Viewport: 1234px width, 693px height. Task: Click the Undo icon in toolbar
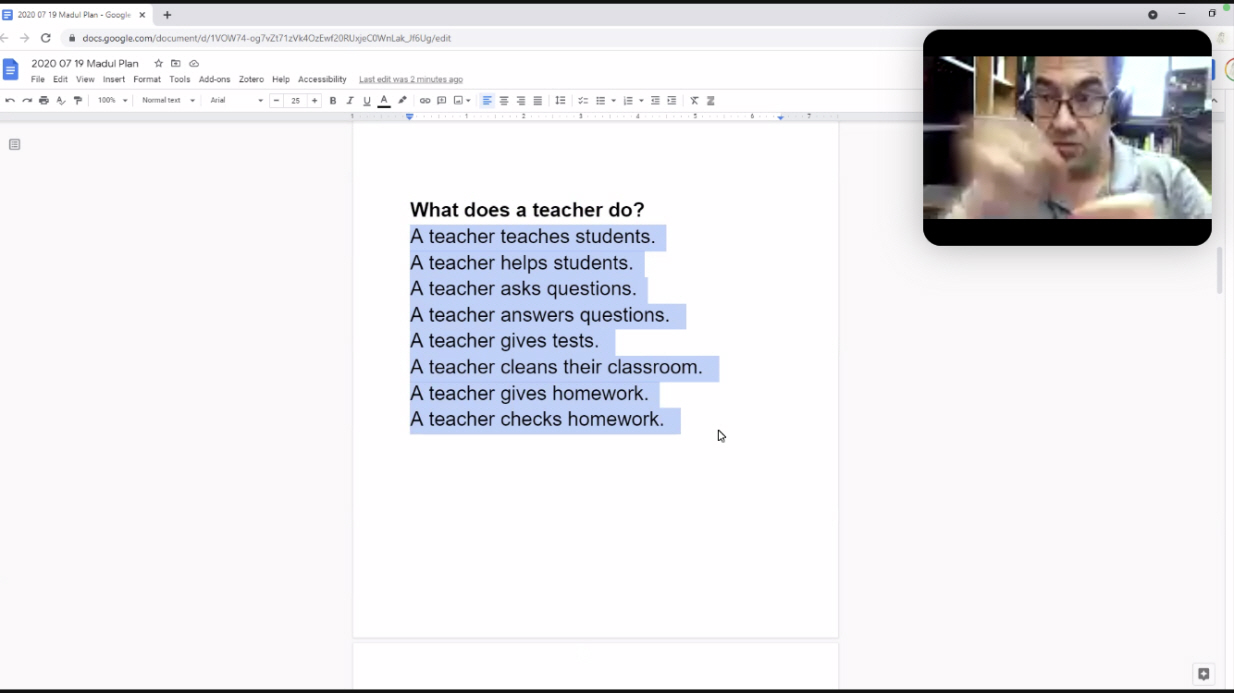pos(10,101)
